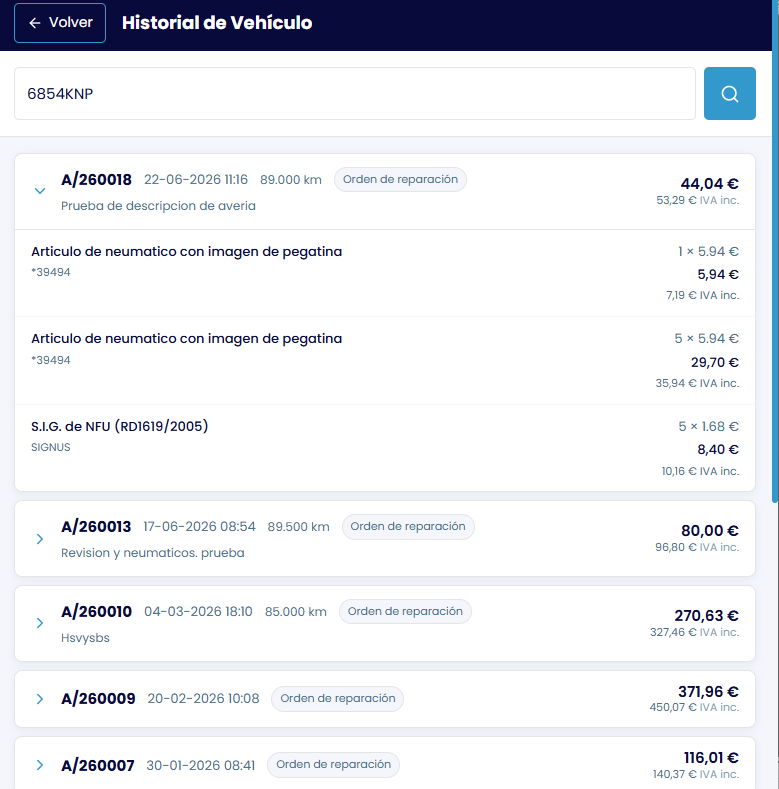Click total amount 270,63 €
This screenshot has width=779, height=789.
click(707, 616)
